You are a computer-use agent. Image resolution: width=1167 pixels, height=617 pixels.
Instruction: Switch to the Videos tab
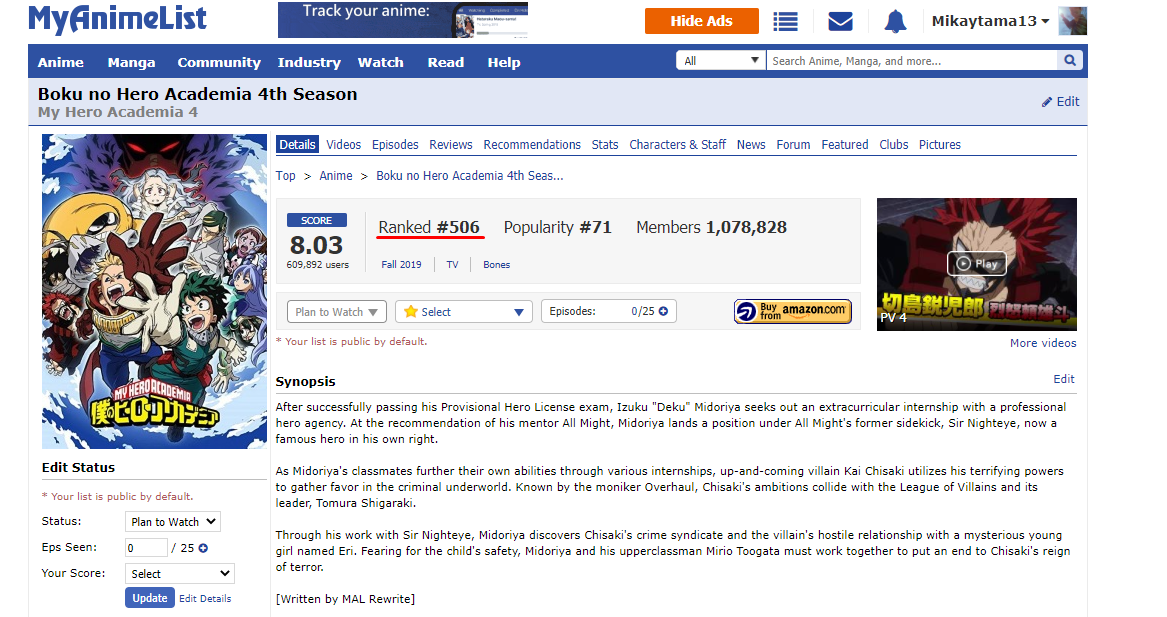(343, 144)
